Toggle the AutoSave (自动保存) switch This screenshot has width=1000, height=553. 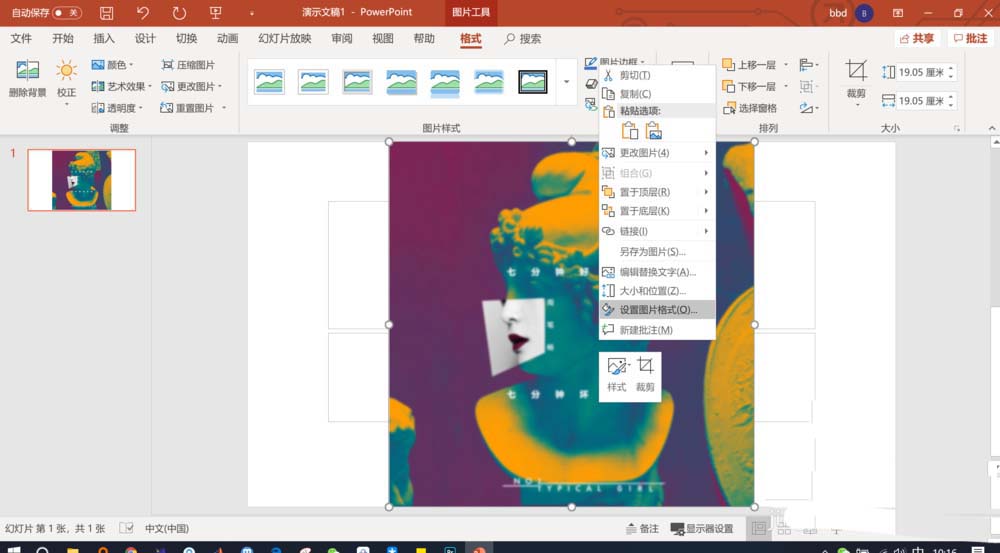click(66, 13)
